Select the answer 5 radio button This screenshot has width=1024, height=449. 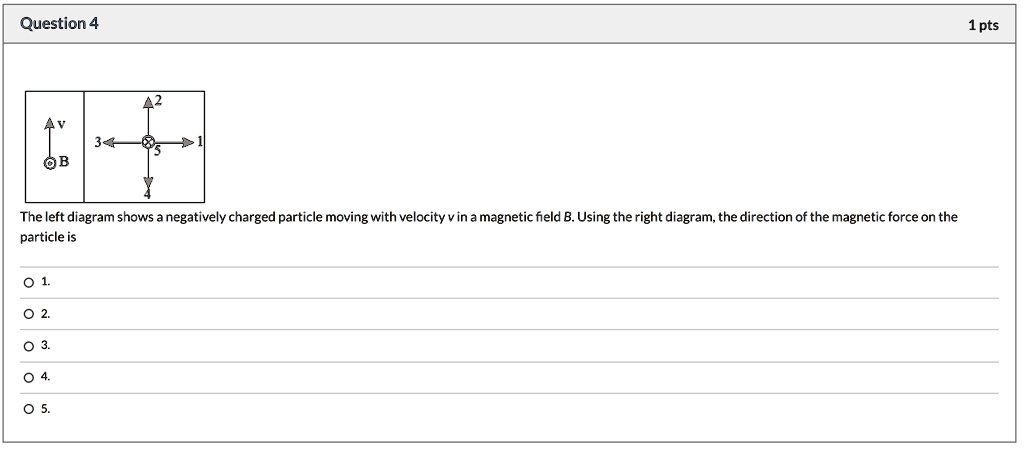click(x=28, y=410)
